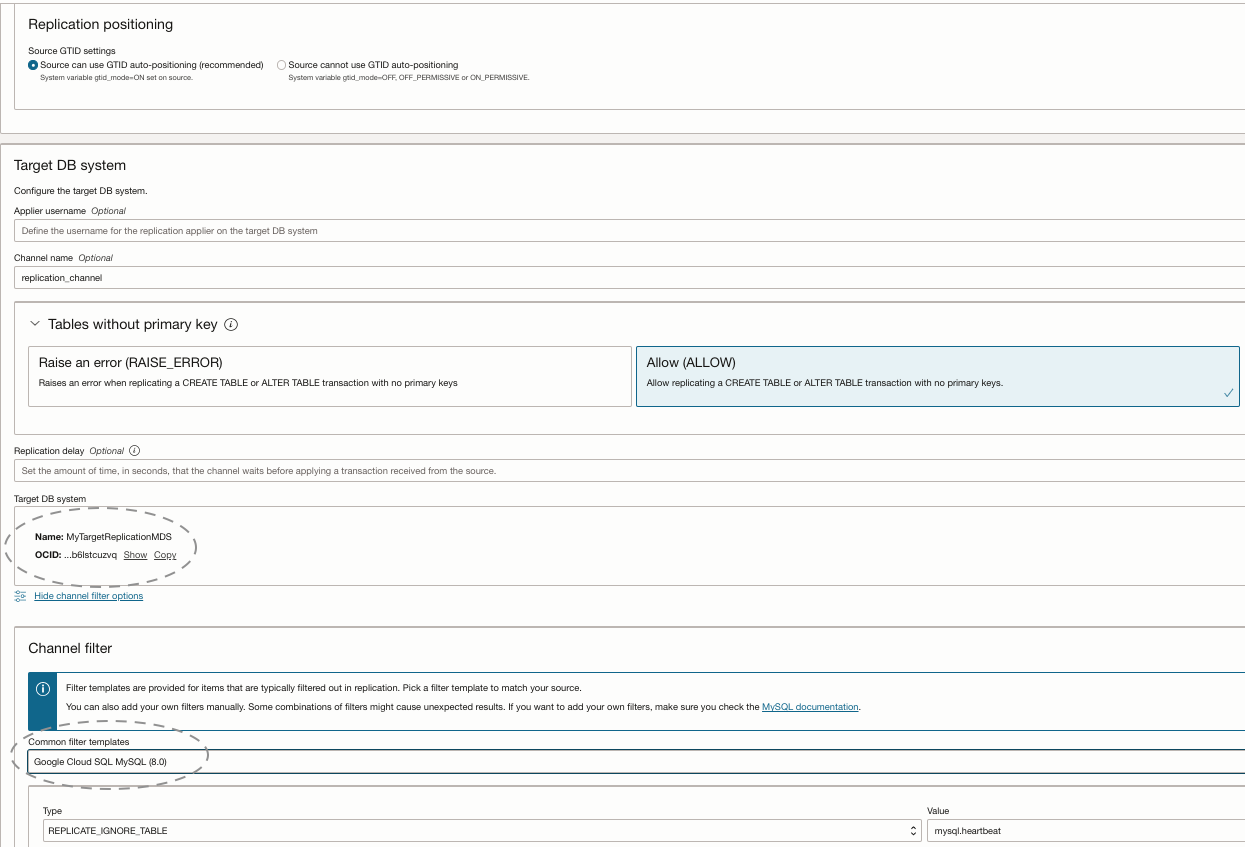
Task: Collapse the Tables without primary key section
Action: (35, 324)
